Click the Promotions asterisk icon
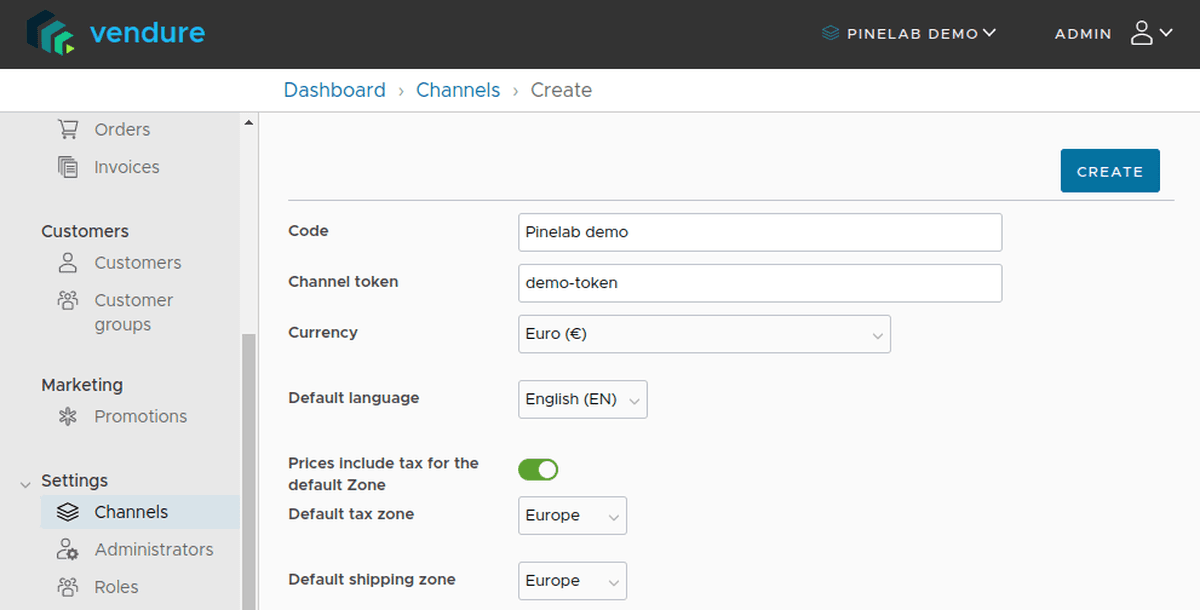 (x=68, y=417)
